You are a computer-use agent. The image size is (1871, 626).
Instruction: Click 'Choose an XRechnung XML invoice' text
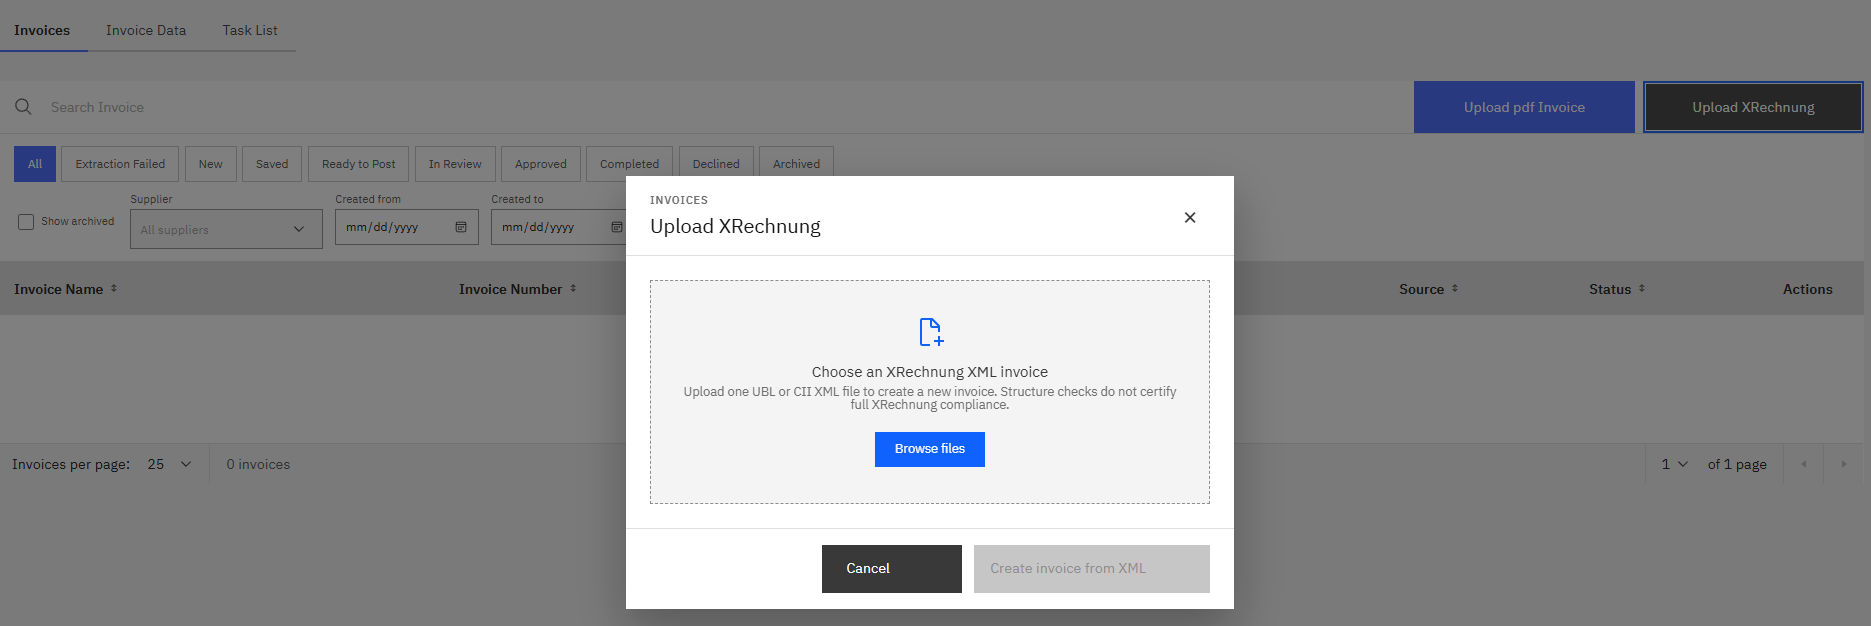click(x=930, y=372)
